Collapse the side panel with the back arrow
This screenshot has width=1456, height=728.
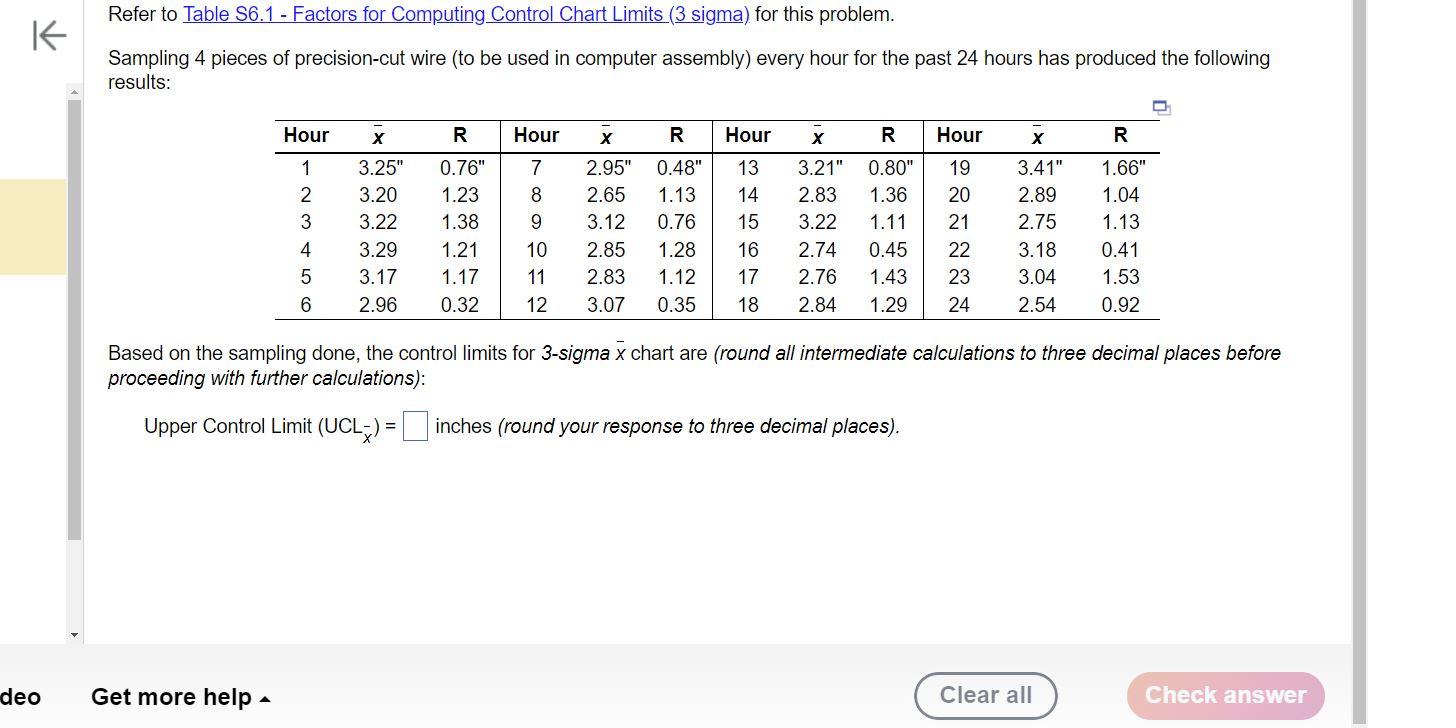[x=47, y=34]
